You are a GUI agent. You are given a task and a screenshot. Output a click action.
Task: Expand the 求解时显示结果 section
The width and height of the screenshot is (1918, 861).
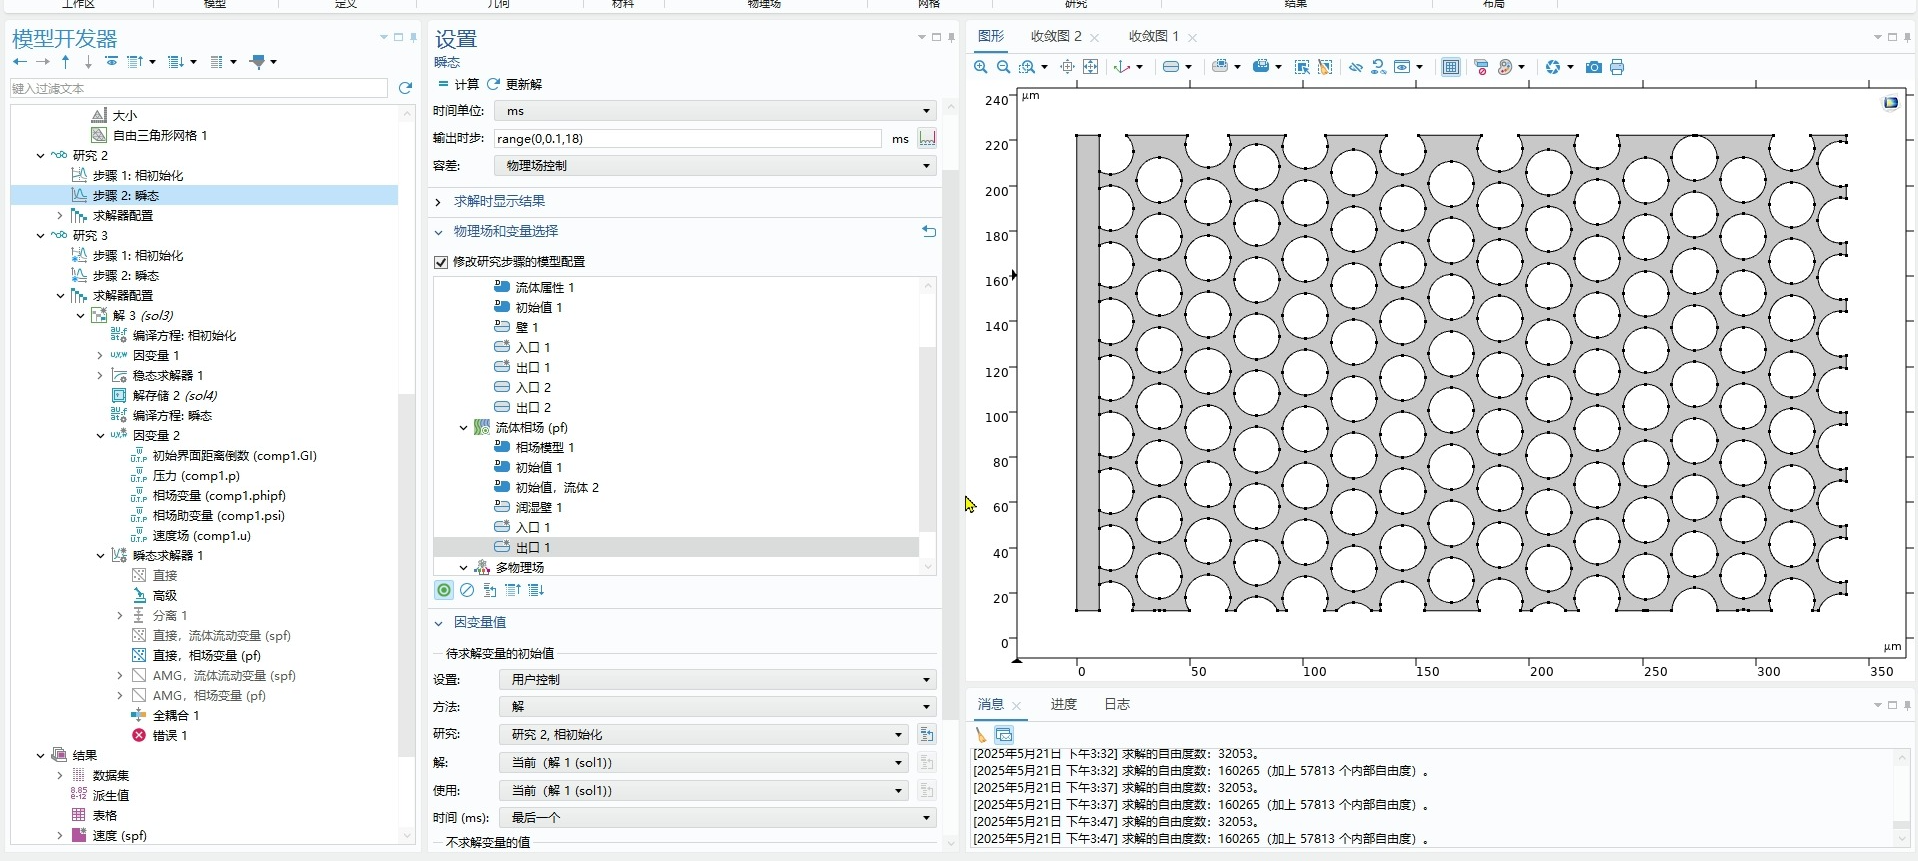498,201
